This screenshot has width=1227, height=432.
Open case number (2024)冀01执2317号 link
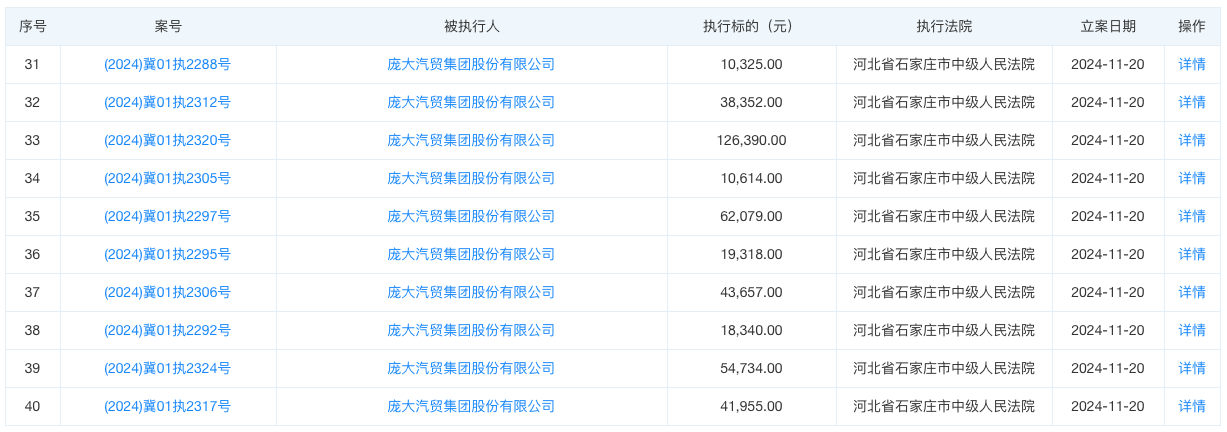(168, 406)
